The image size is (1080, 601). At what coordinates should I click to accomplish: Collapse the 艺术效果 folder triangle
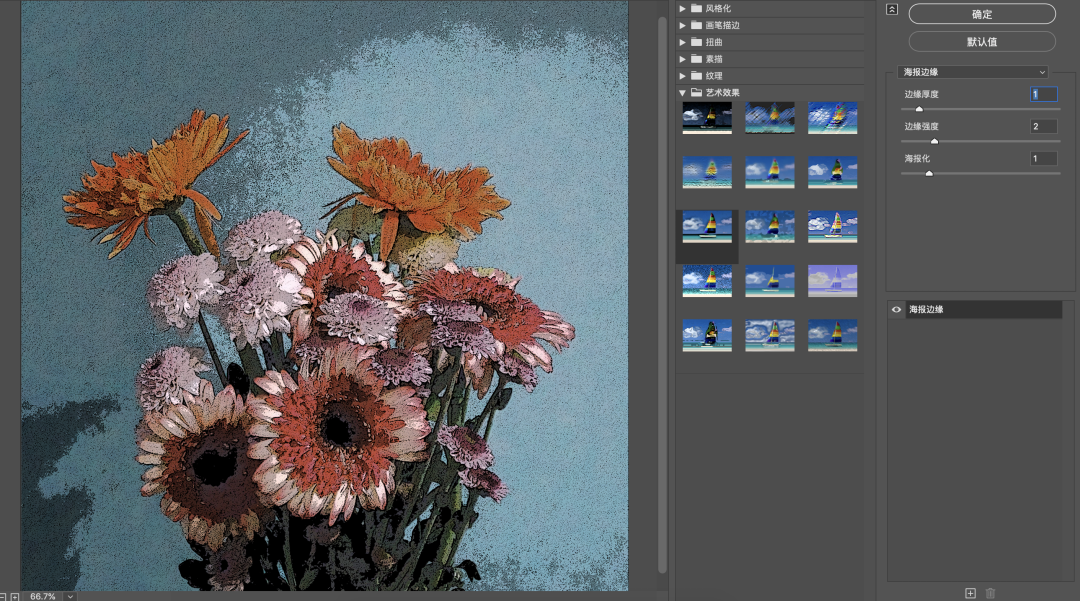point(682,93)
